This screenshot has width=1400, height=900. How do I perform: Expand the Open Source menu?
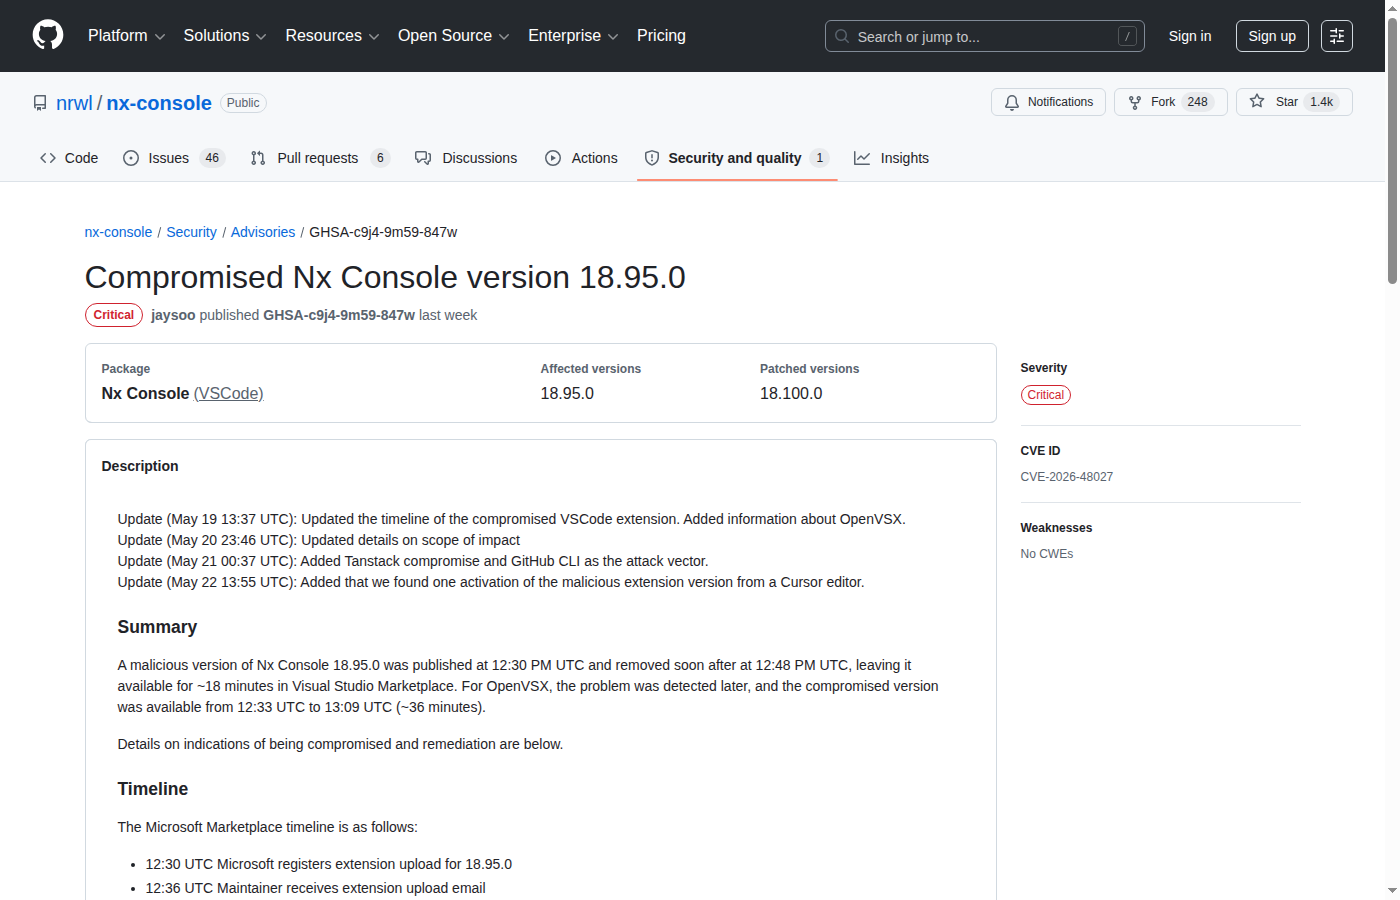(x=453, y=35)
